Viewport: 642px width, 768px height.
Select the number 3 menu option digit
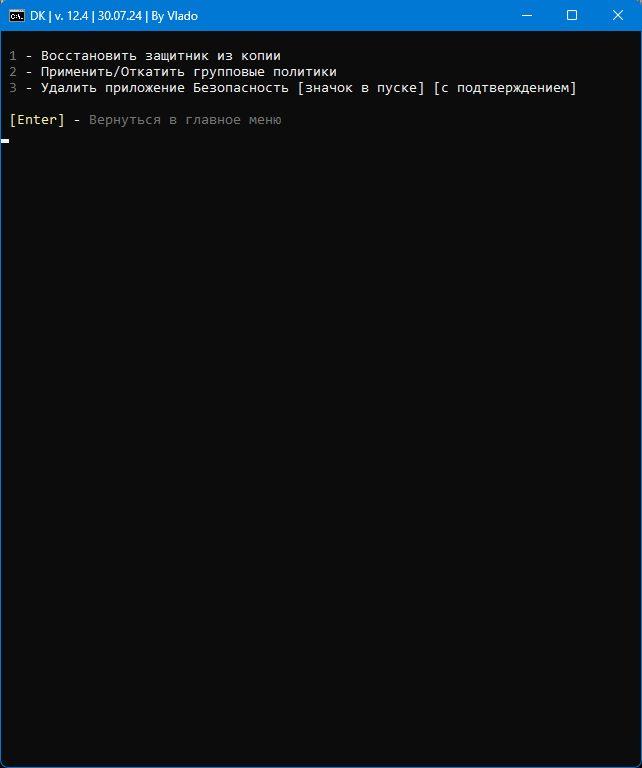pos(13,88)
